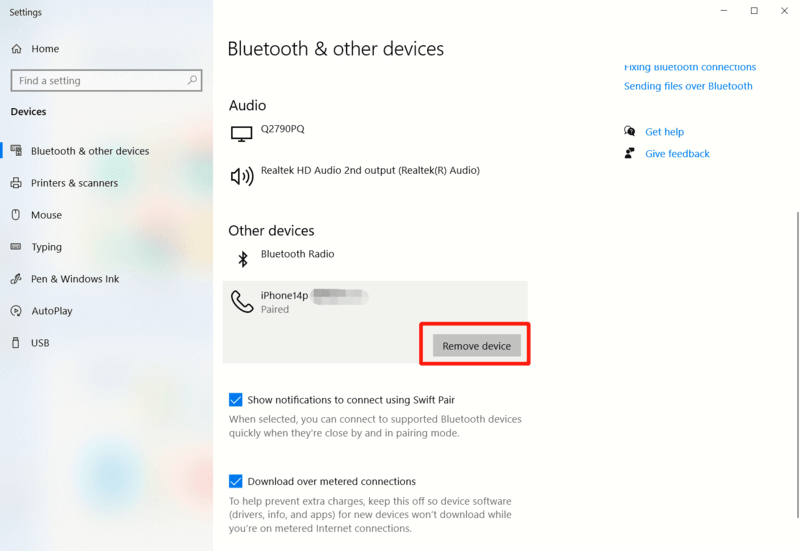Select the Printers & scanners printer icon
The image size is (800, 551).
tap(16, 183)
